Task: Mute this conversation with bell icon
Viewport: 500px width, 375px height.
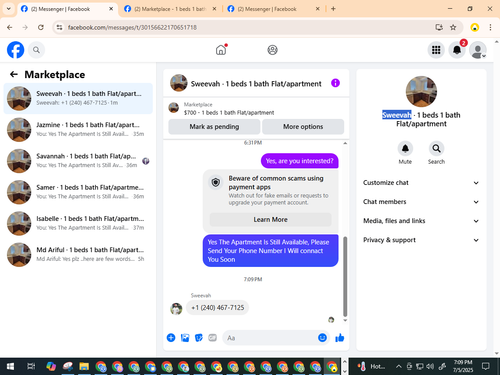Action: [405, 148]
